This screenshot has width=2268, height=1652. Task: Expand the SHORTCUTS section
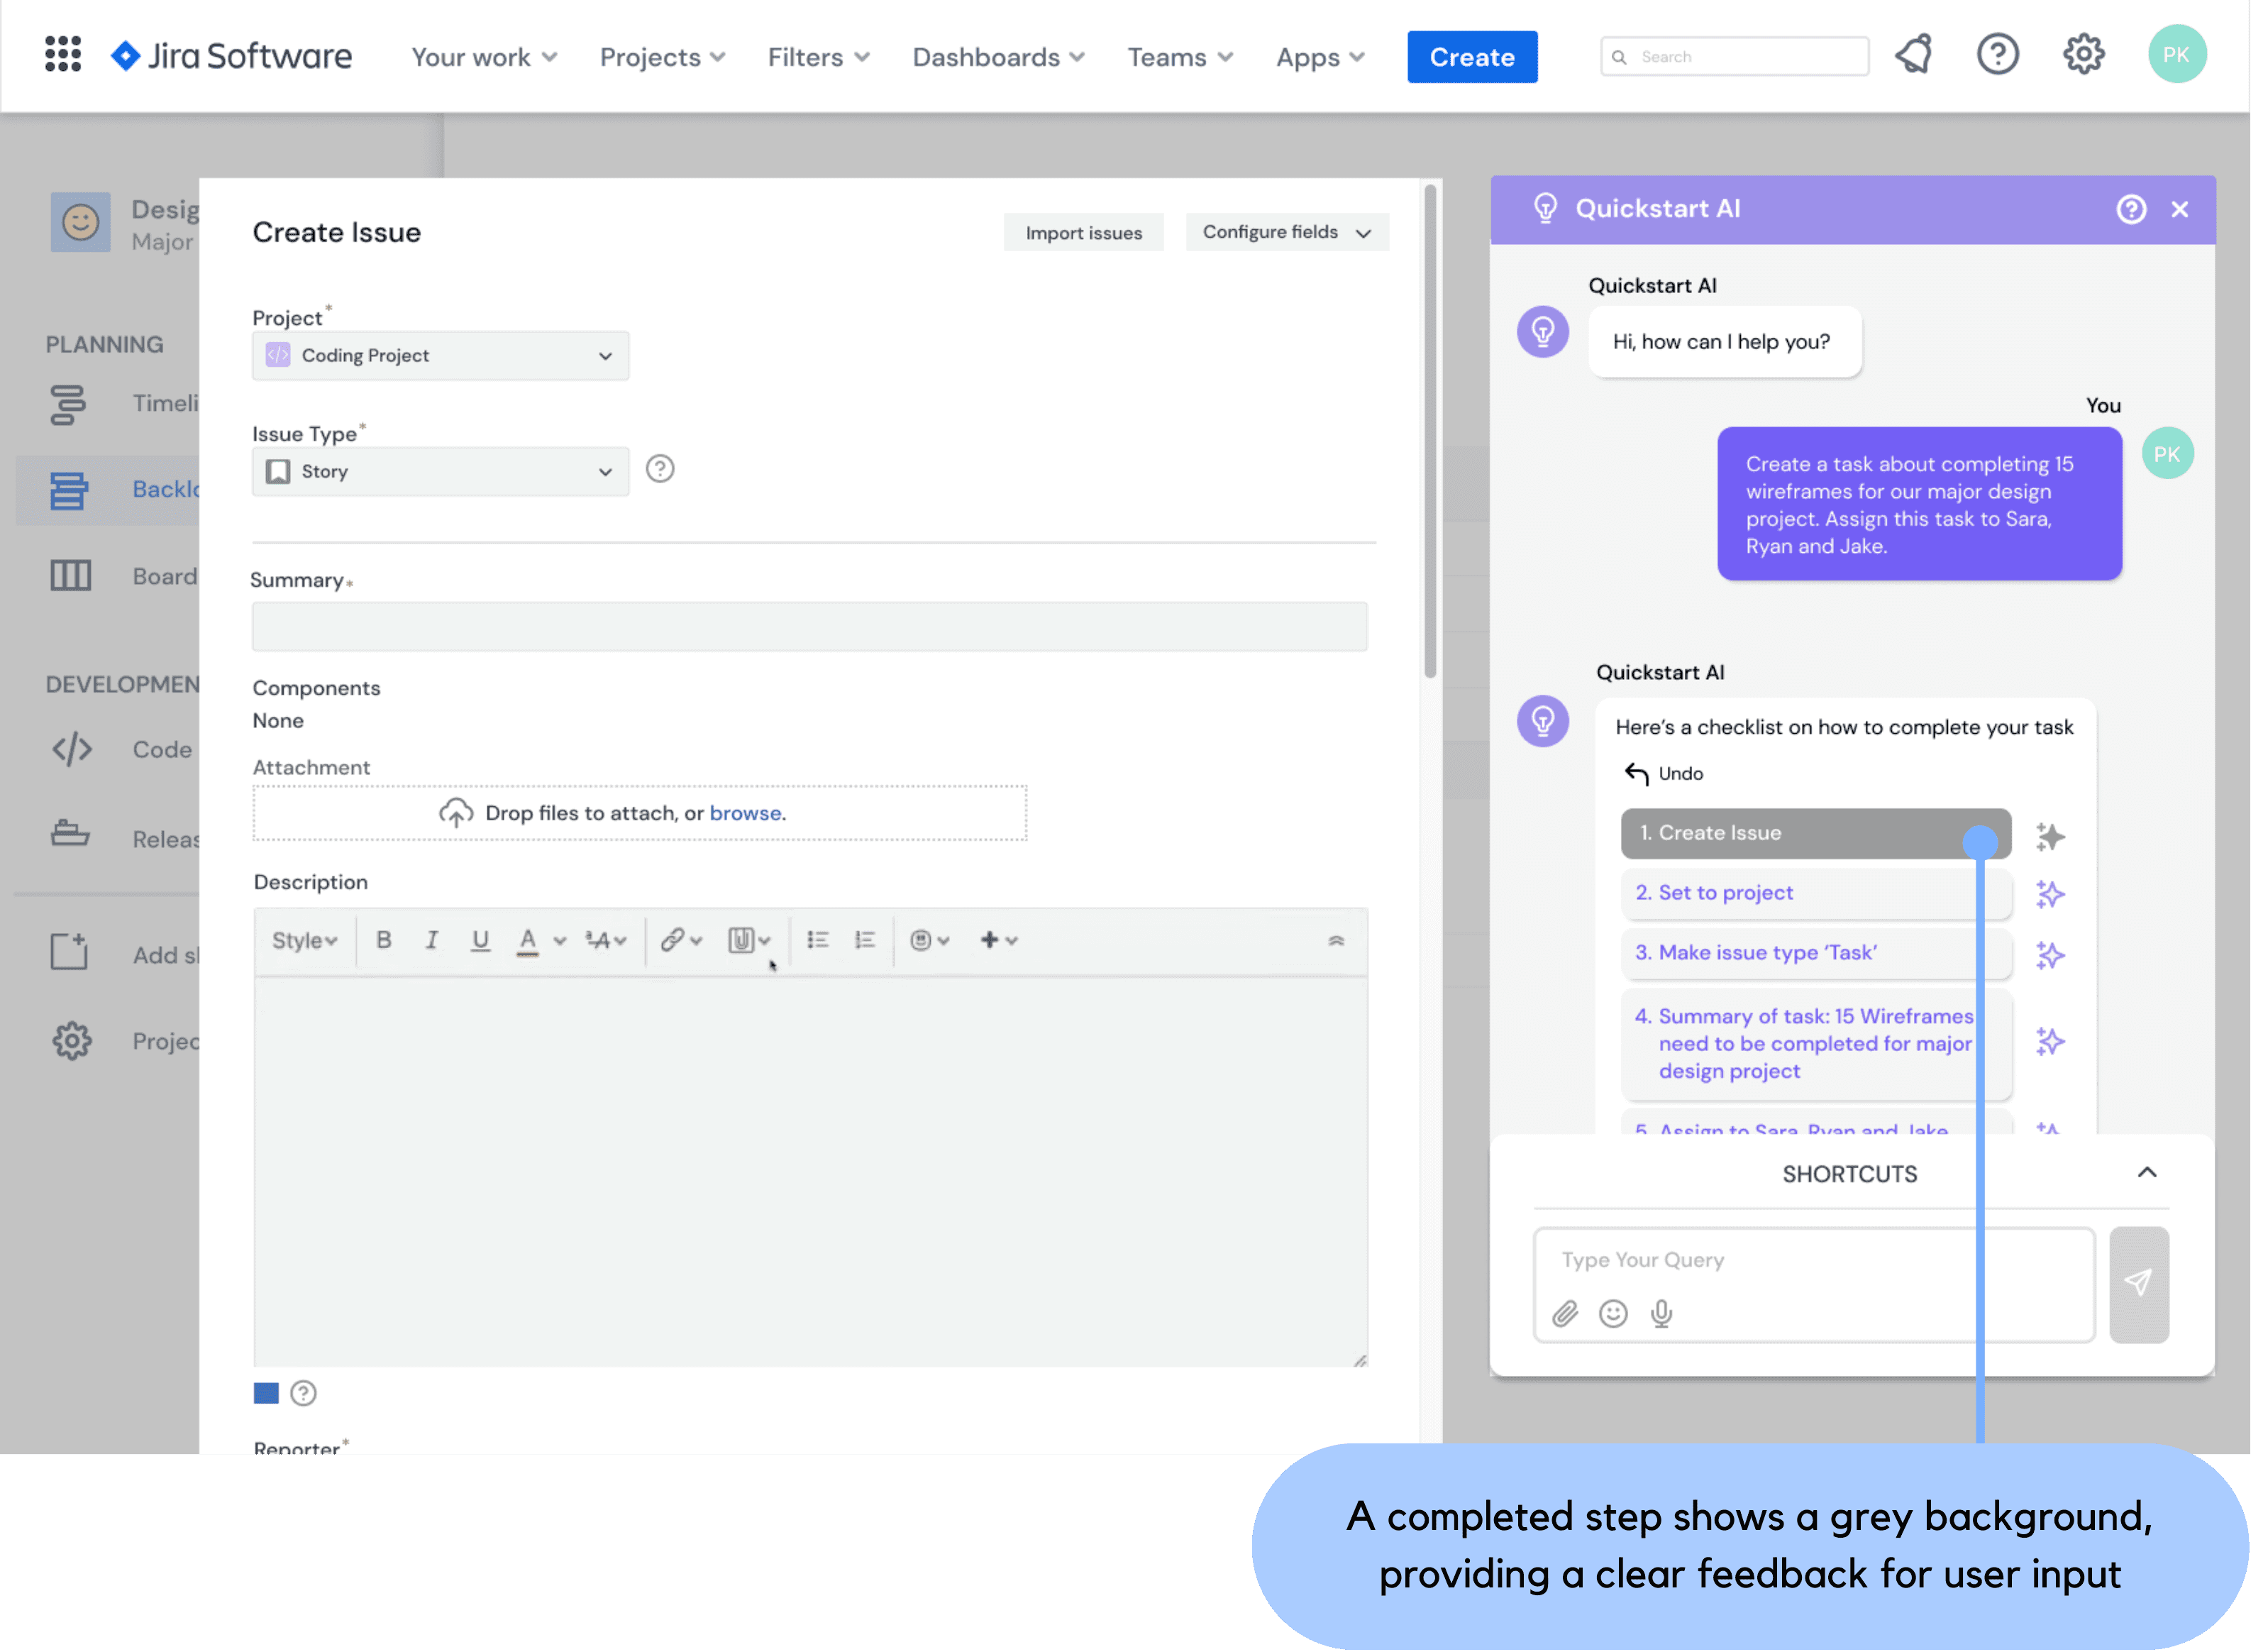click(2147, 1173)
